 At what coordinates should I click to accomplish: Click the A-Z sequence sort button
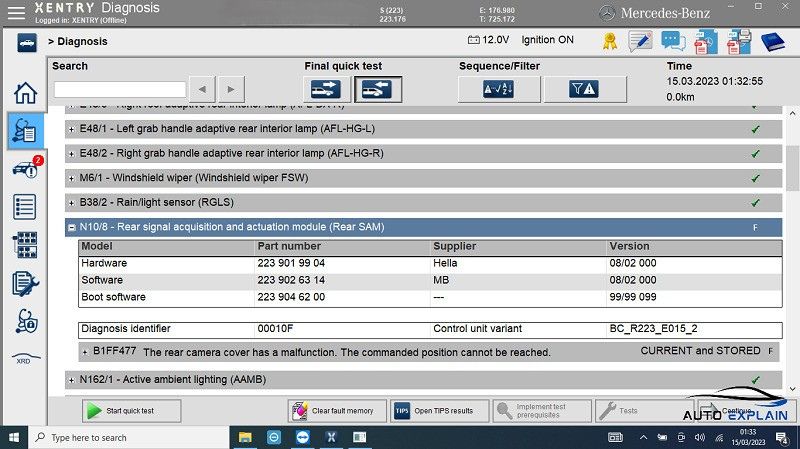coord(498,89)
